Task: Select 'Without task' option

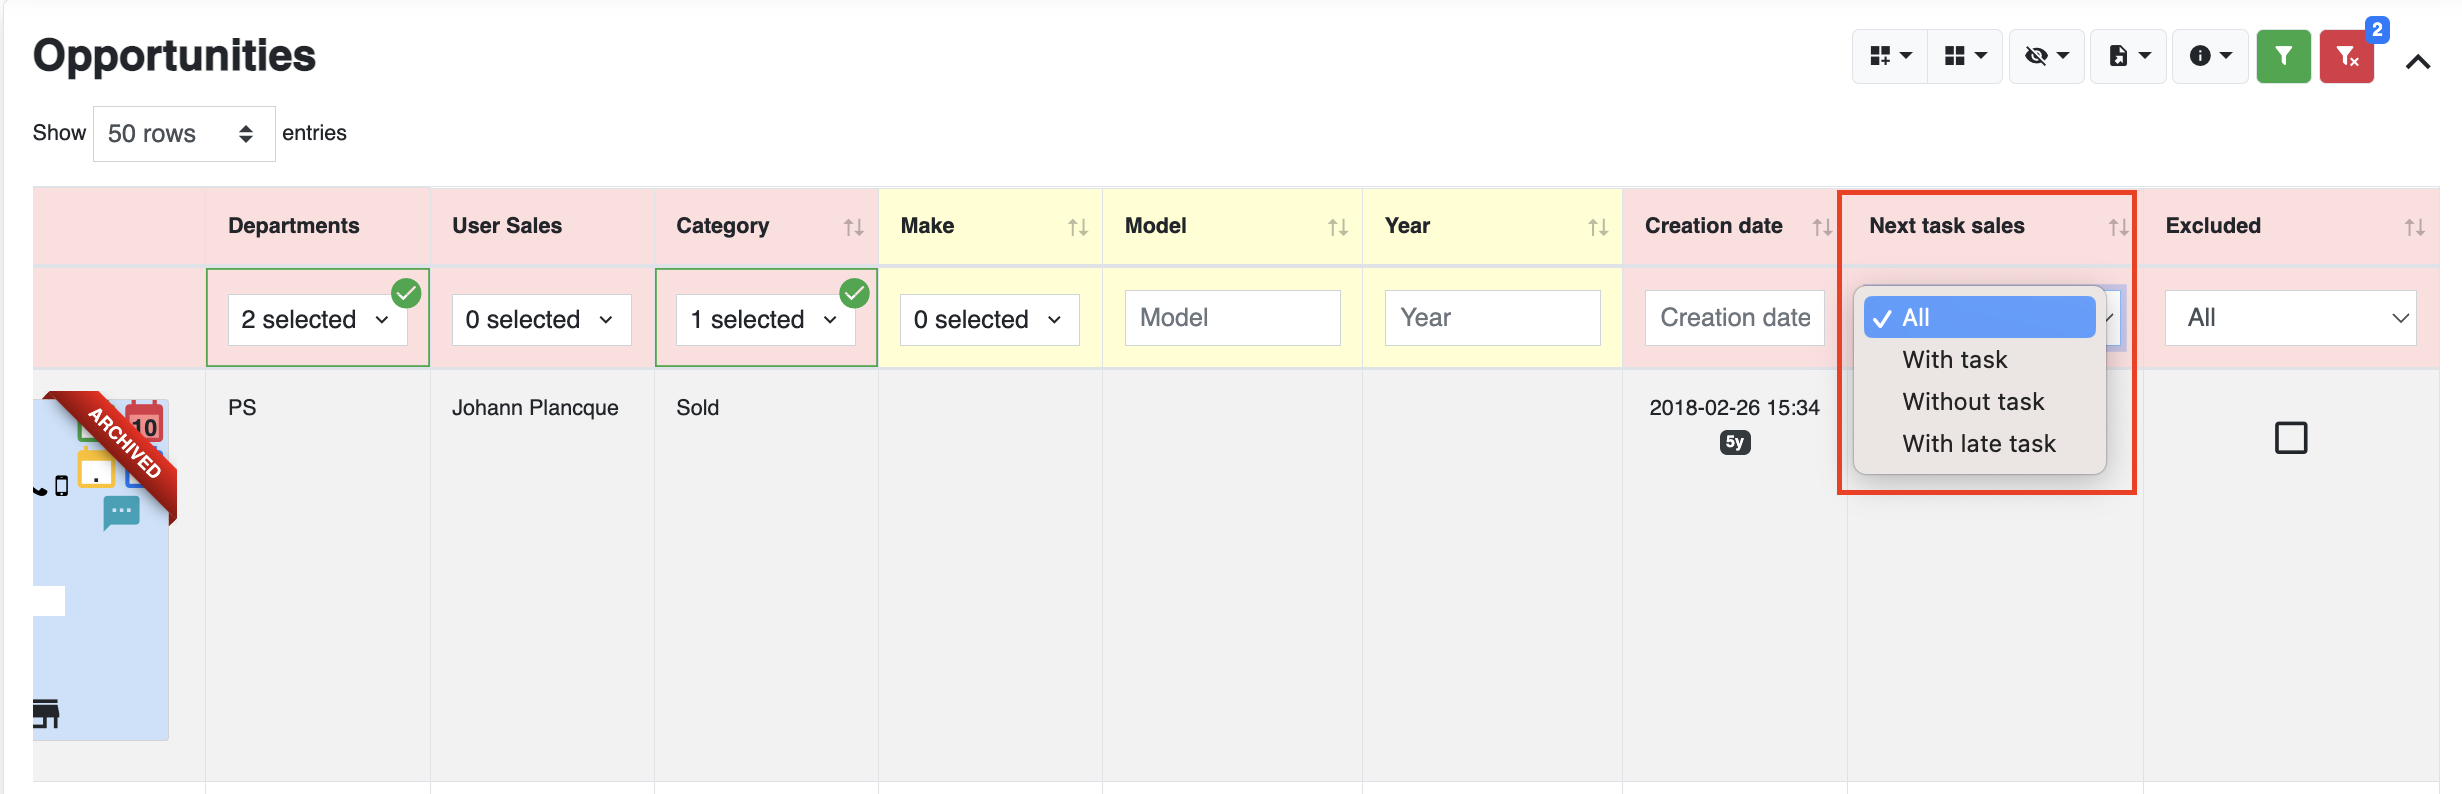Action: 1972,402
